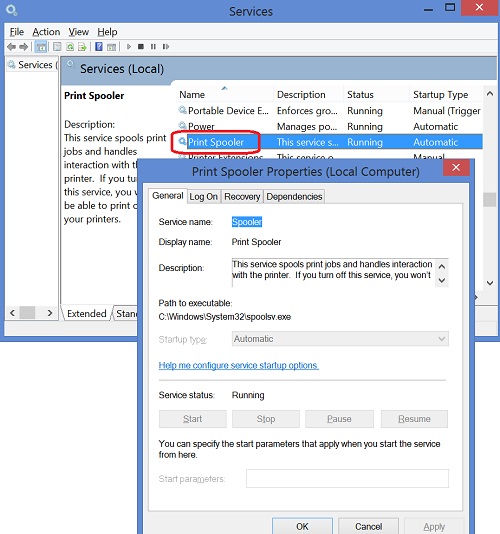Click the services list vertical scrollbar thumb
This screenshot has width=500, height=534.
[490, 200]
